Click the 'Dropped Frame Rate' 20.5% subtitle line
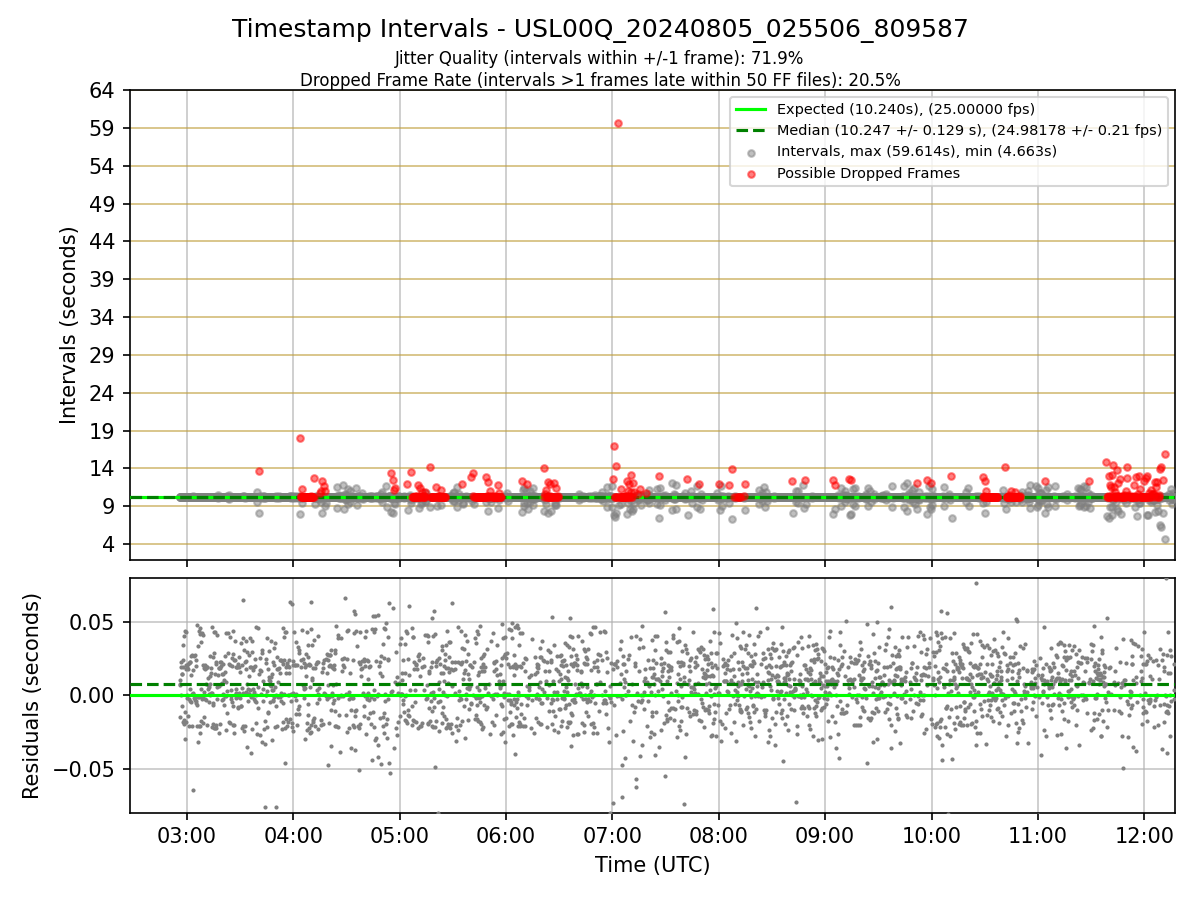Screen dimensions: 1200x900 pyautogui.click(x=600, y=79)
